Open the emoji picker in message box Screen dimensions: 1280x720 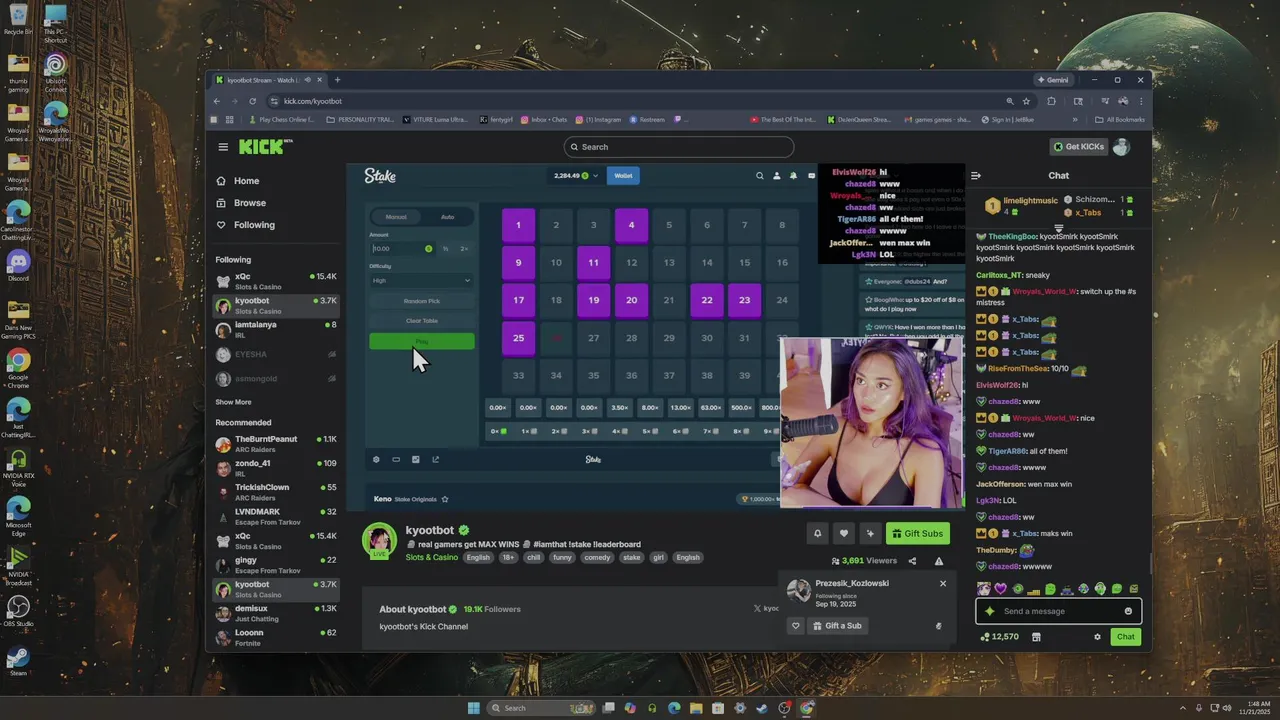click(x=1128, y=611)
